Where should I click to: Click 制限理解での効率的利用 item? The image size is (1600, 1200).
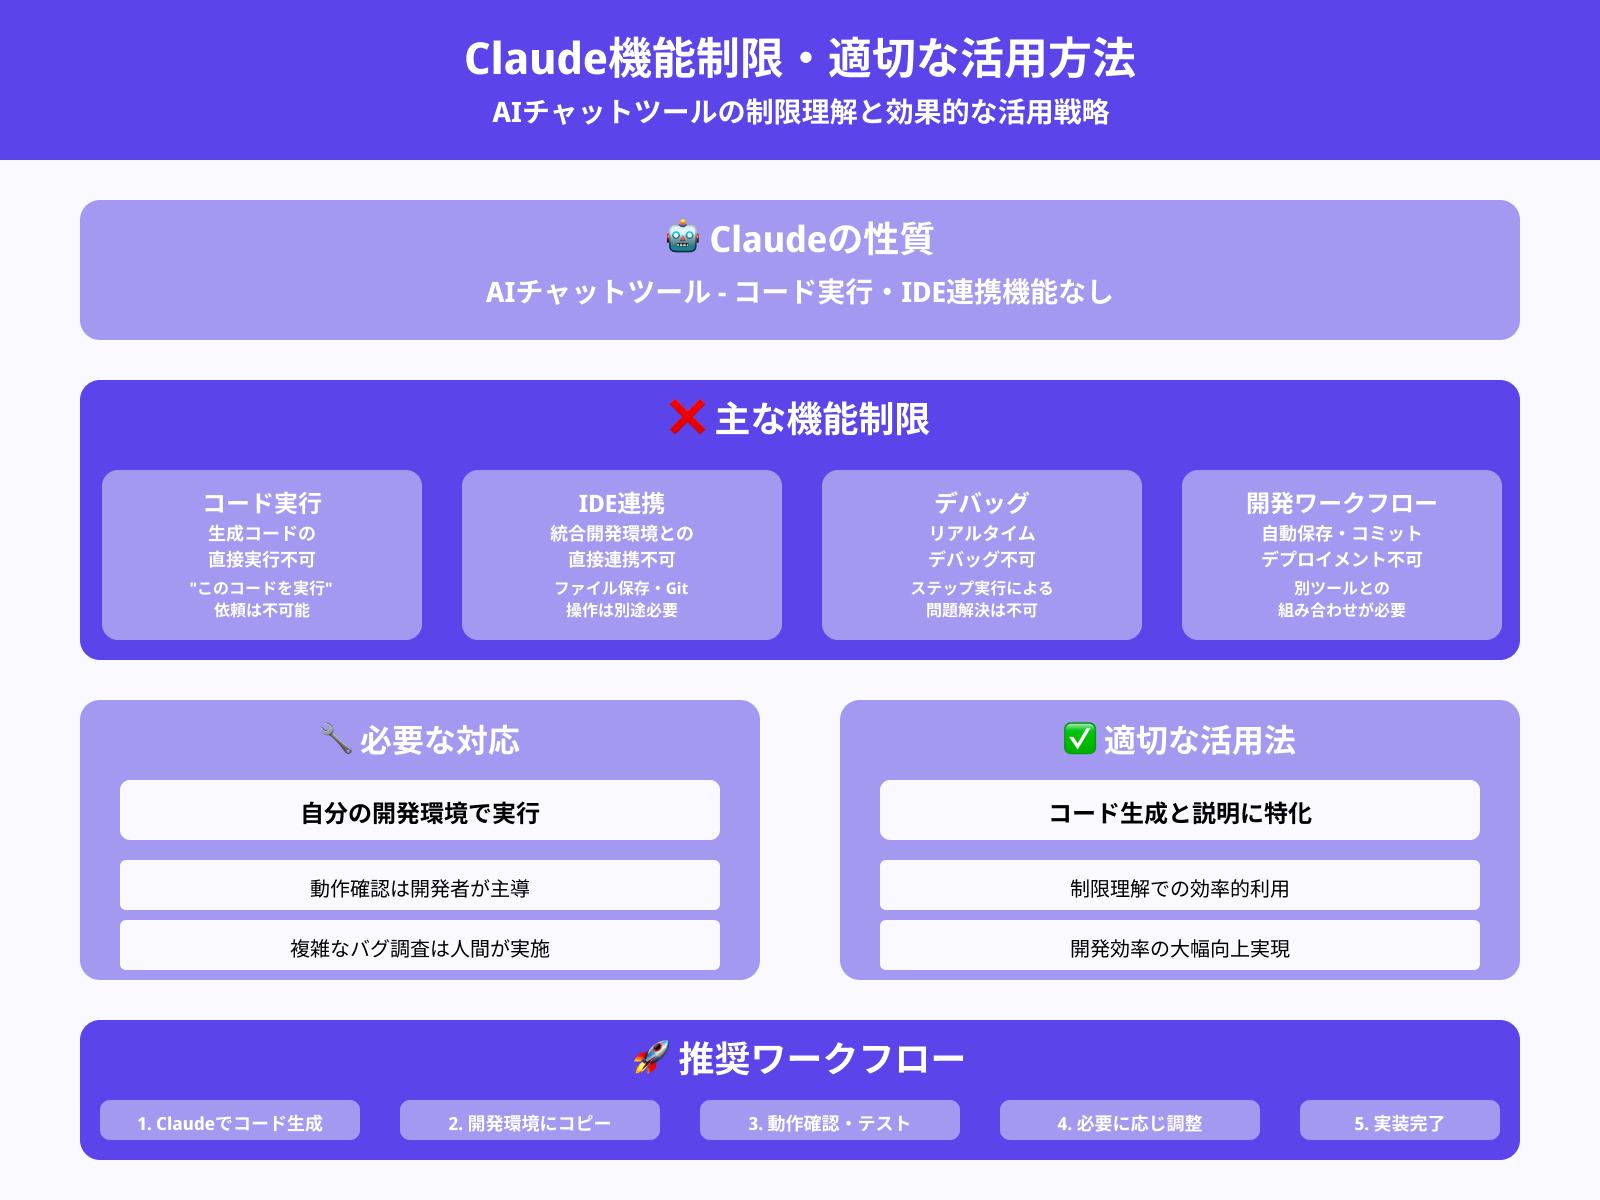click(x=1180, y=885)
